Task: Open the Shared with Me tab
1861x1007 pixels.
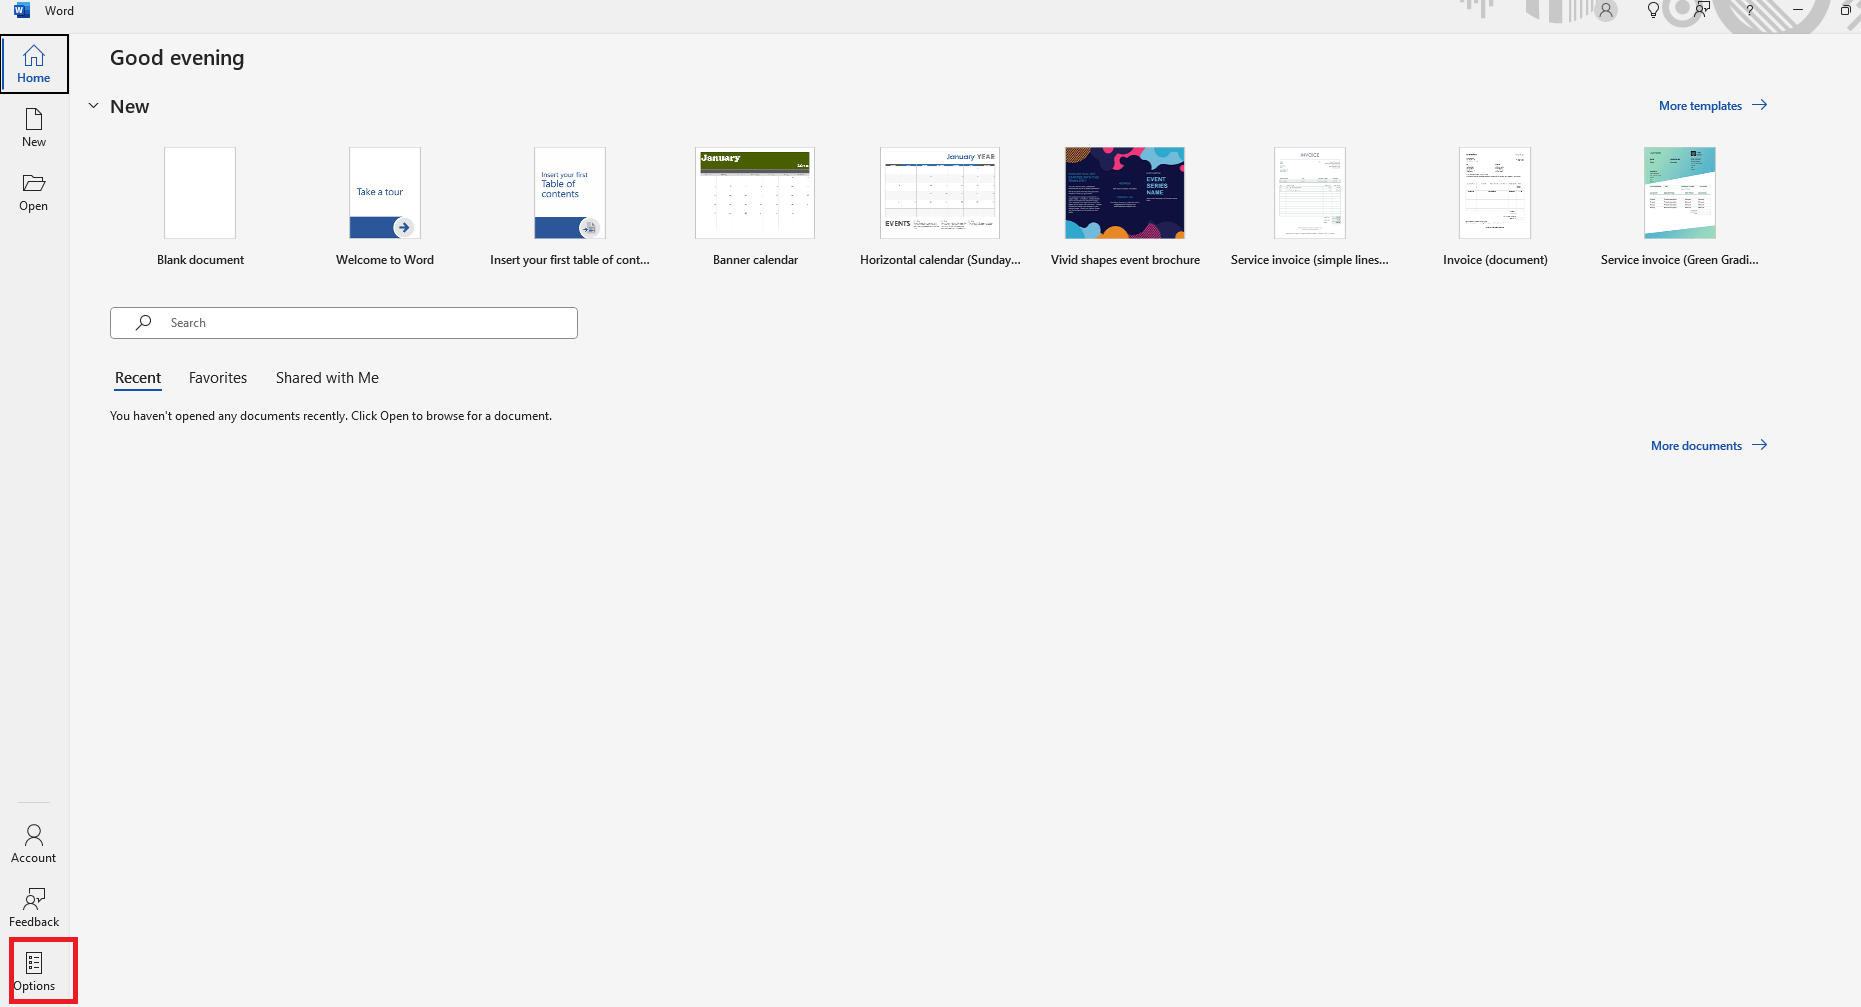Action: 327,377
